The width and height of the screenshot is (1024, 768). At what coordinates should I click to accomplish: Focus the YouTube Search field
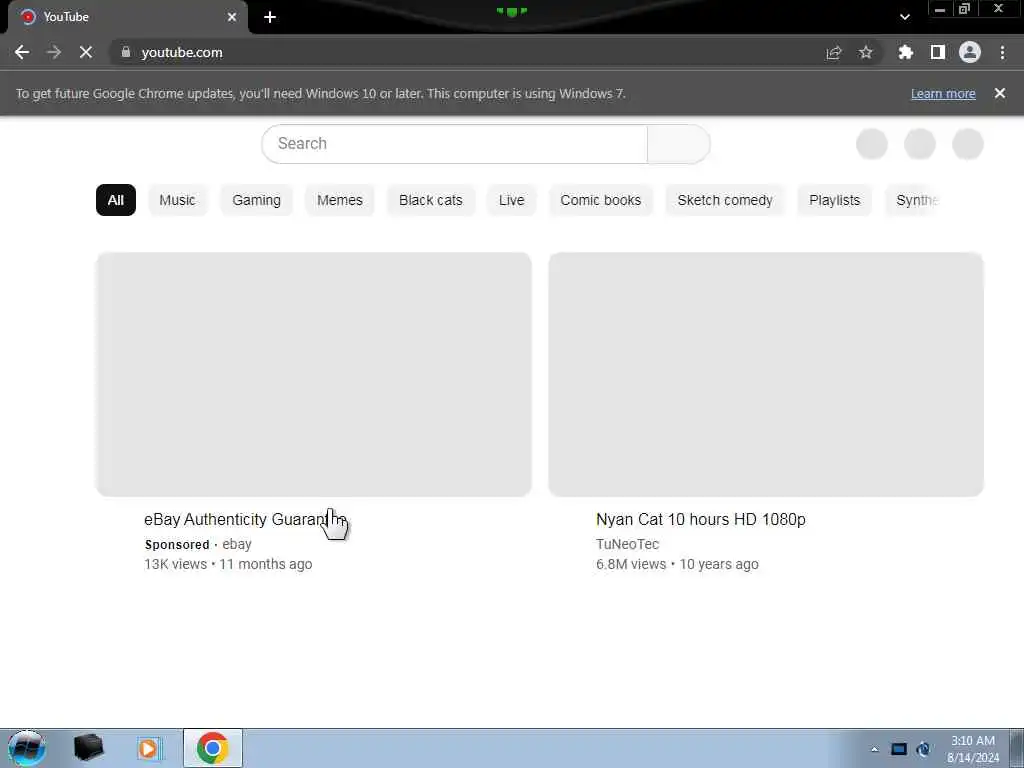[455, 144]
